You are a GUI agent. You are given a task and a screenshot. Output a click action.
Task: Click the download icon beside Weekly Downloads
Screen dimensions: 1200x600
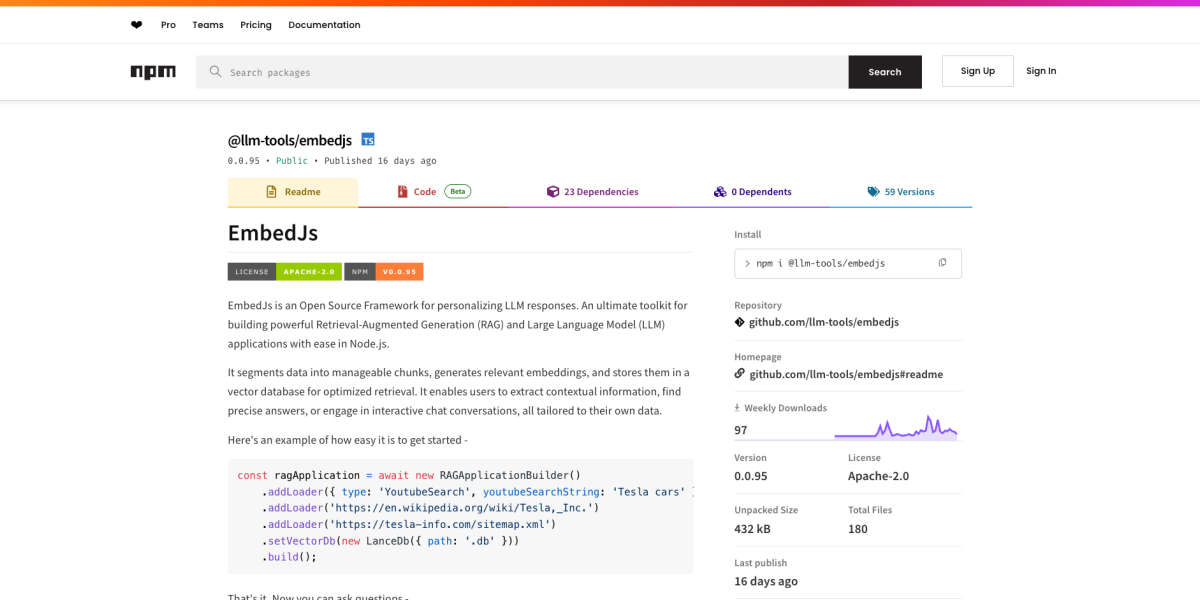(738, 407)
